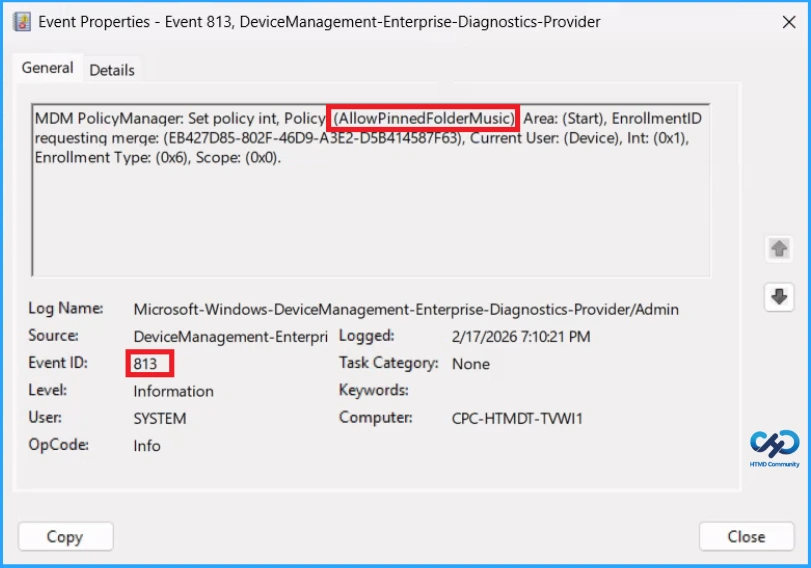
Task: Click the Logged timestamp 2/17/2026 7:10:21 PM
Action: point(521,337)
